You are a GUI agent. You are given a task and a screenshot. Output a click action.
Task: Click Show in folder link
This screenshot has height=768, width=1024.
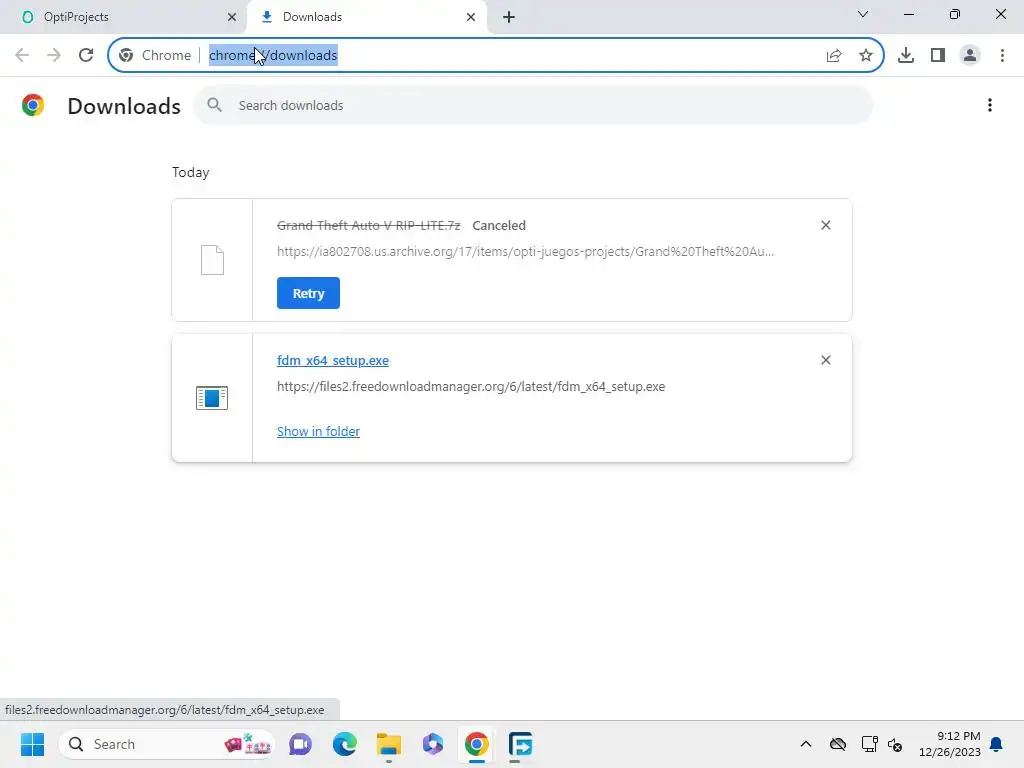pyautogui.click(x=318, y=431)
